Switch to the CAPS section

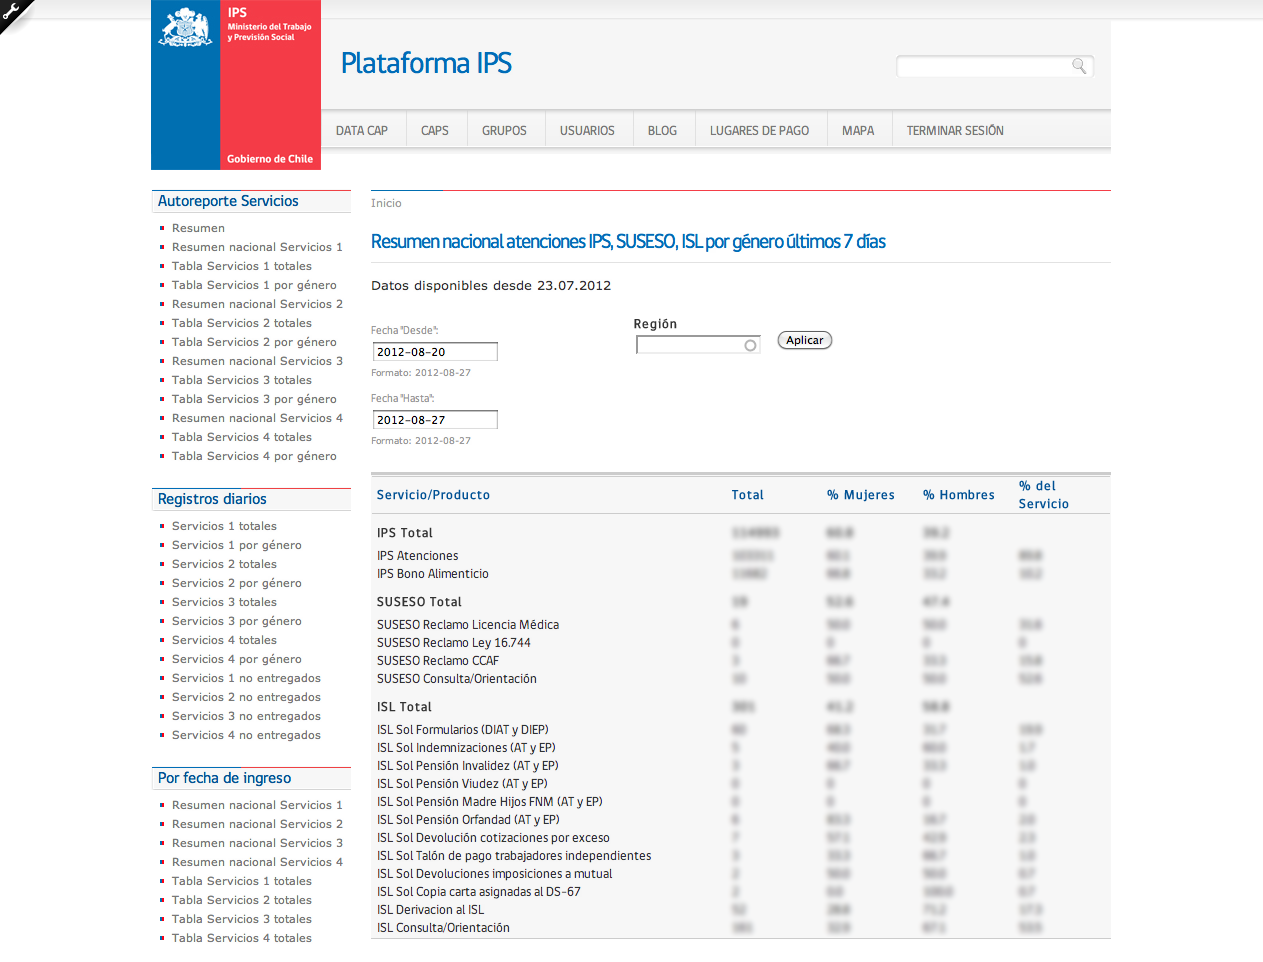[x=435, y=130]
